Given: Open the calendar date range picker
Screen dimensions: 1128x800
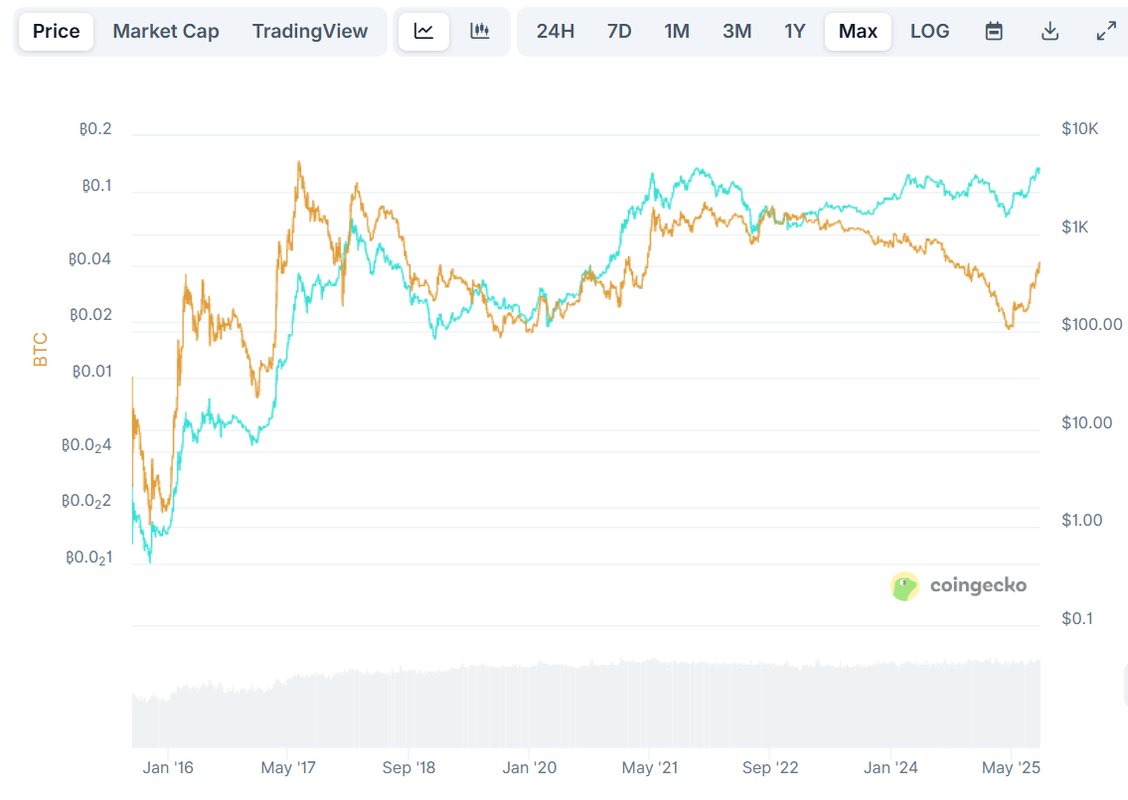Looking at the screenshot, I should [993, 32].
